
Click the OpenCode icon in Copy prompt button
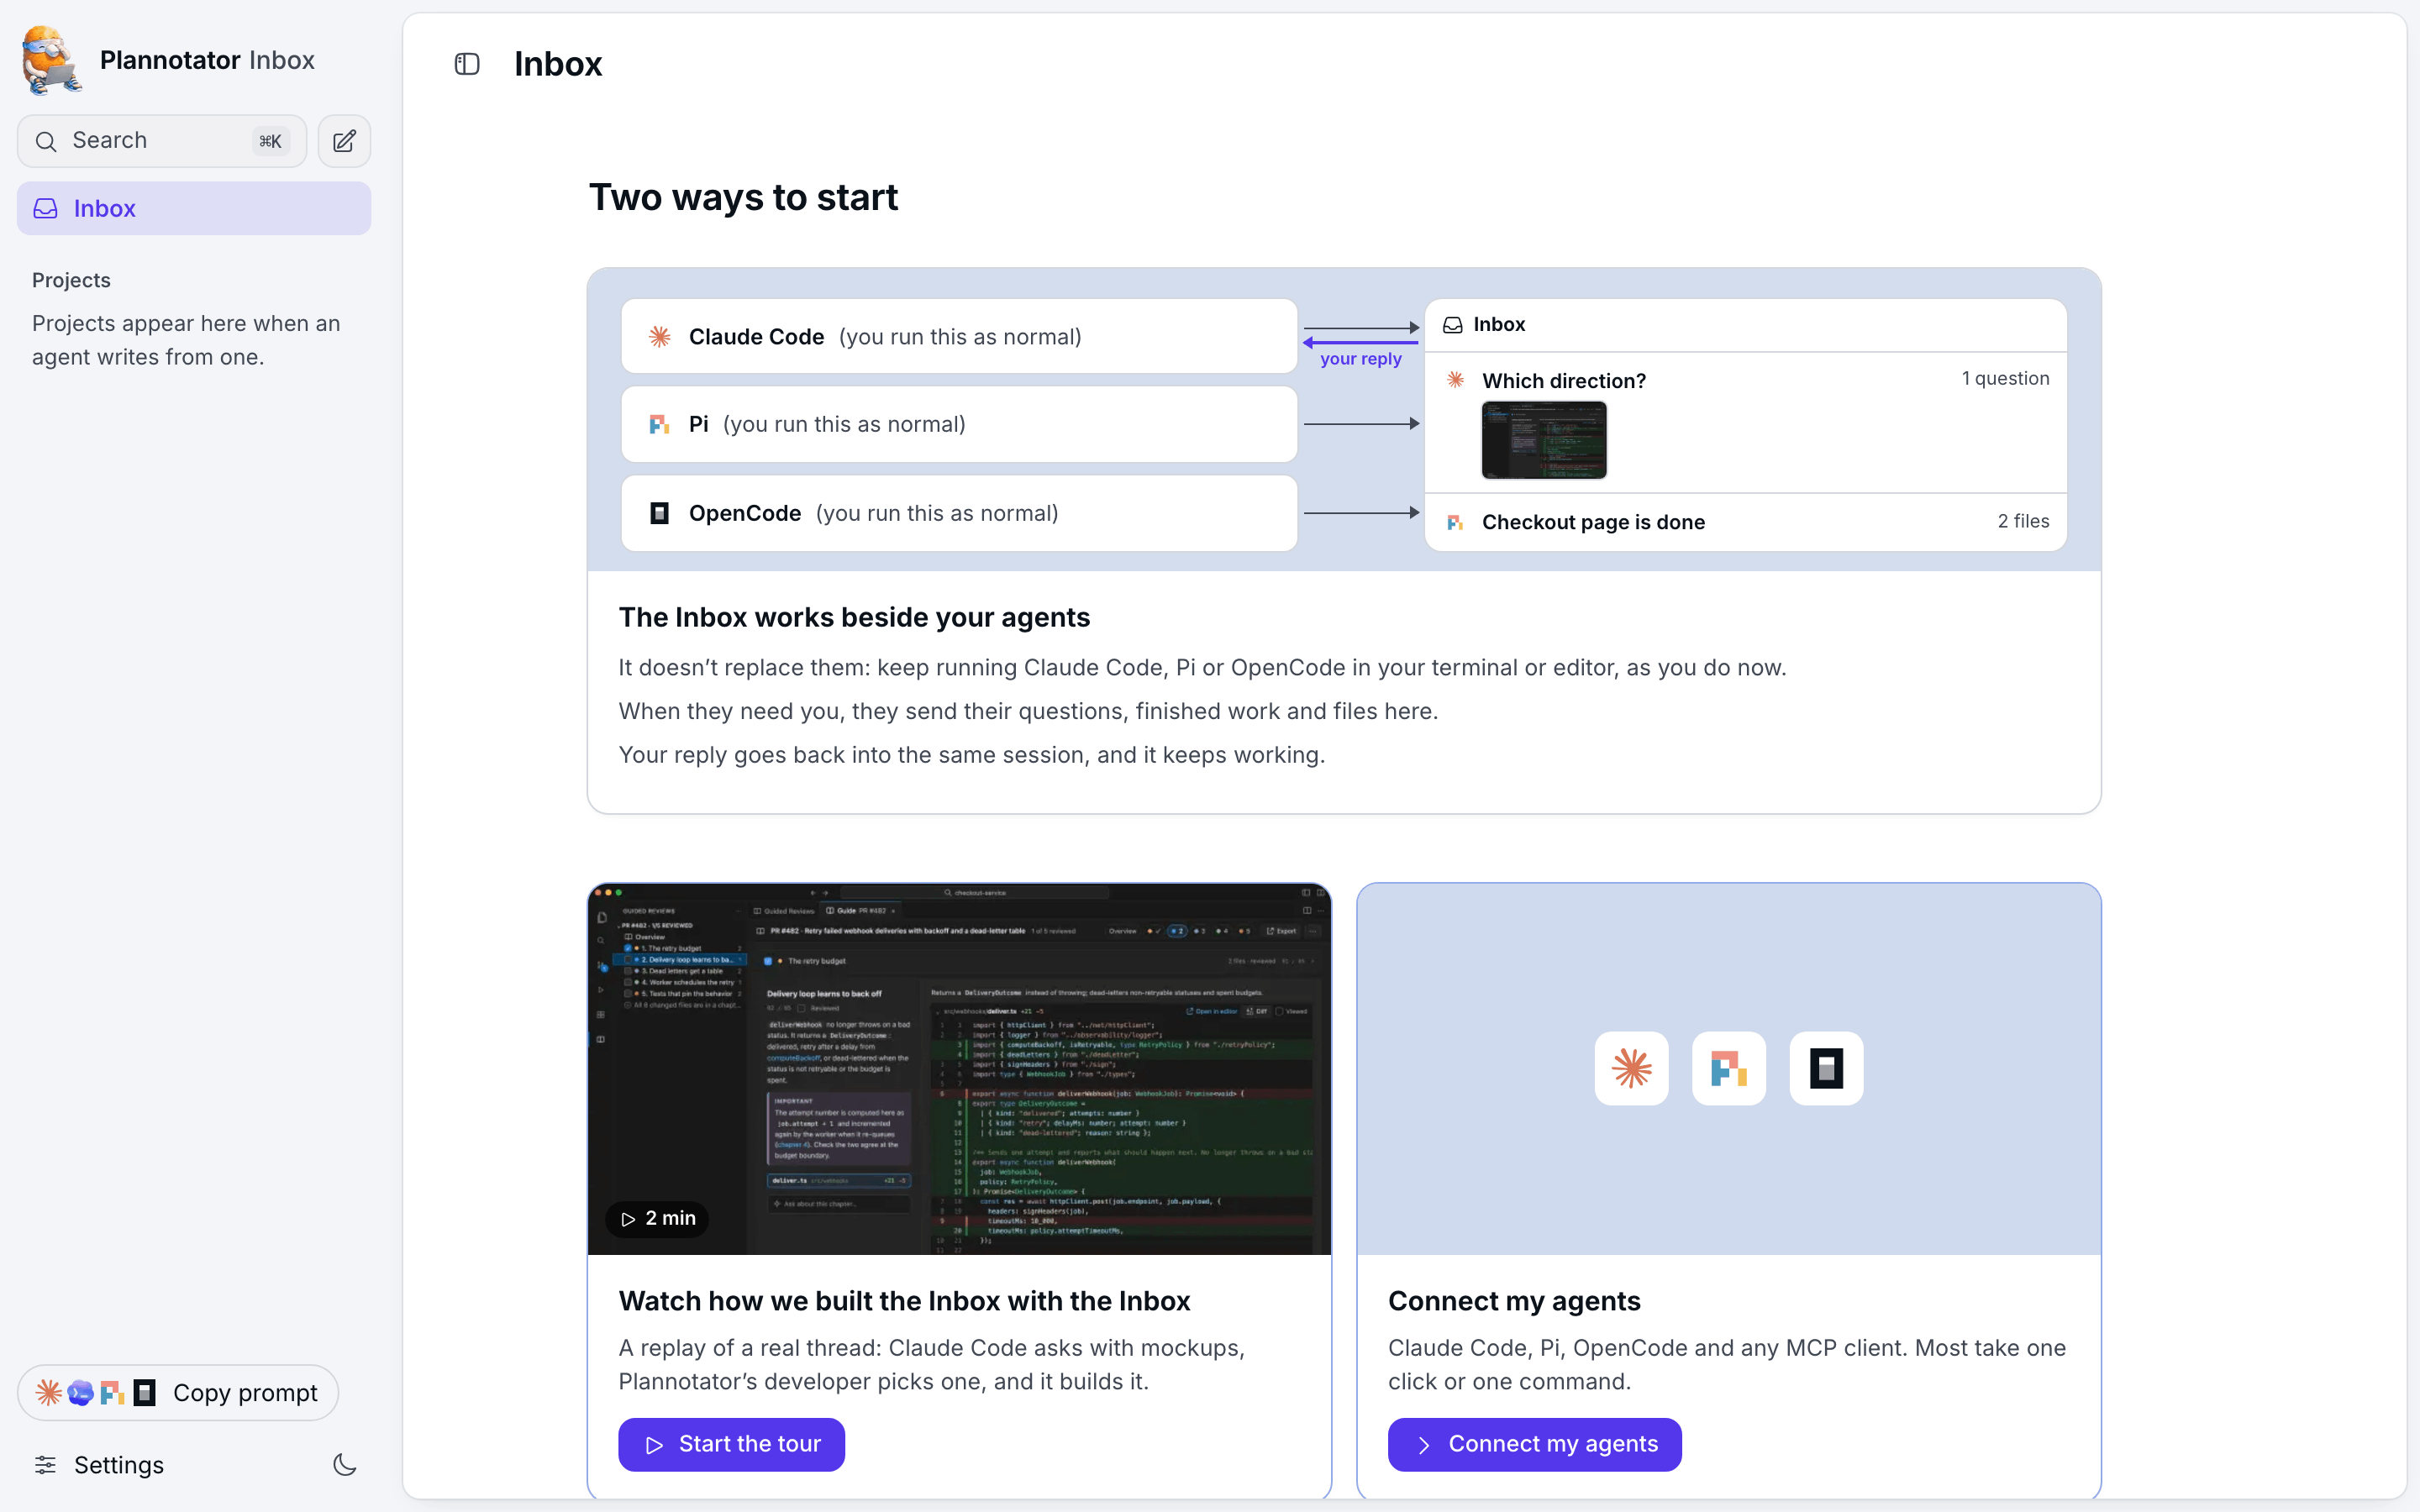(x=144, y=1392)
